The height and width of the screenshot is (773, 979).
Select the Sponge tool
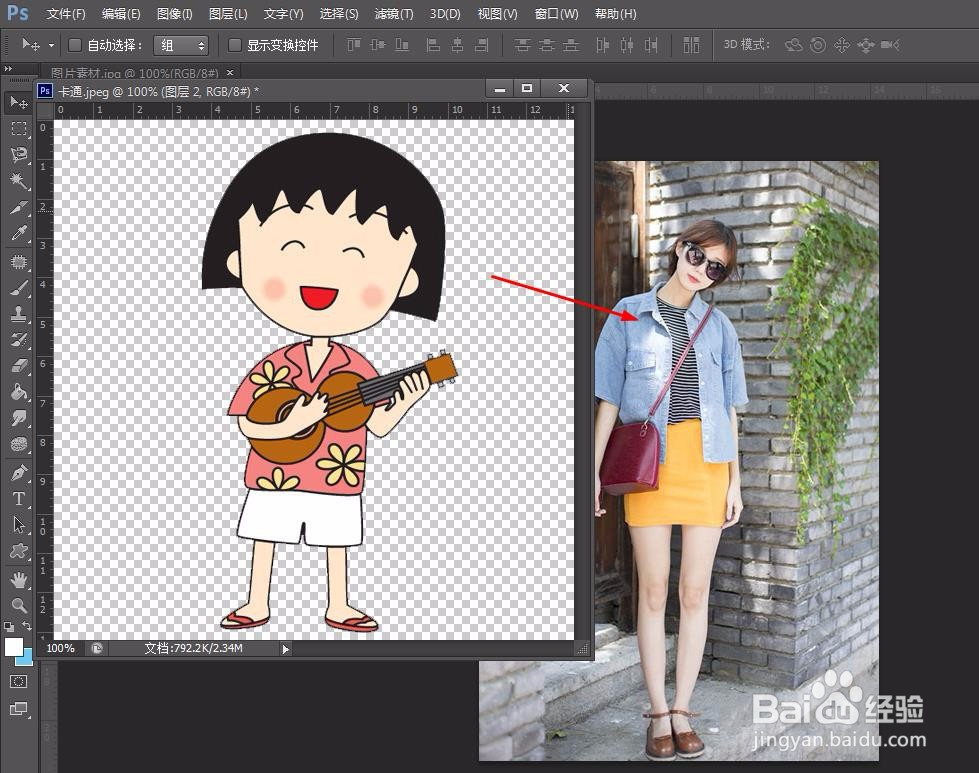tap(19, 444)
